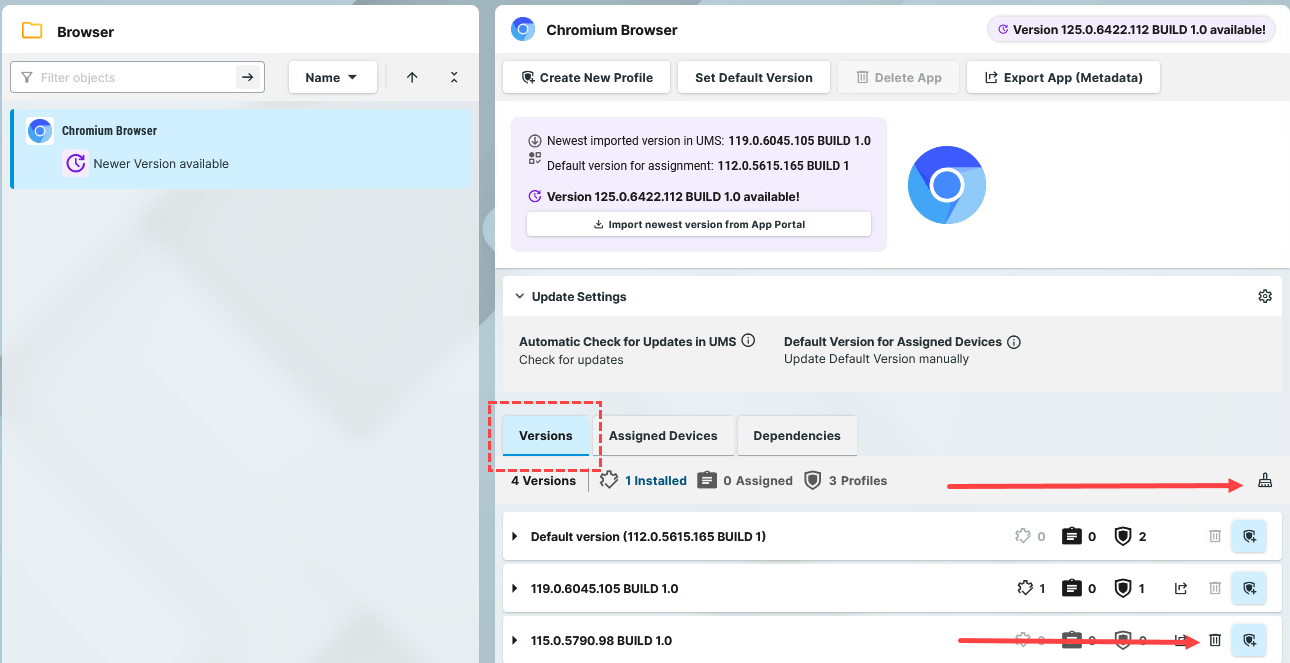Delete version 115.0.5790.98 using its trash icon
Screen dimensions: 1290x663
point(1215,640)
